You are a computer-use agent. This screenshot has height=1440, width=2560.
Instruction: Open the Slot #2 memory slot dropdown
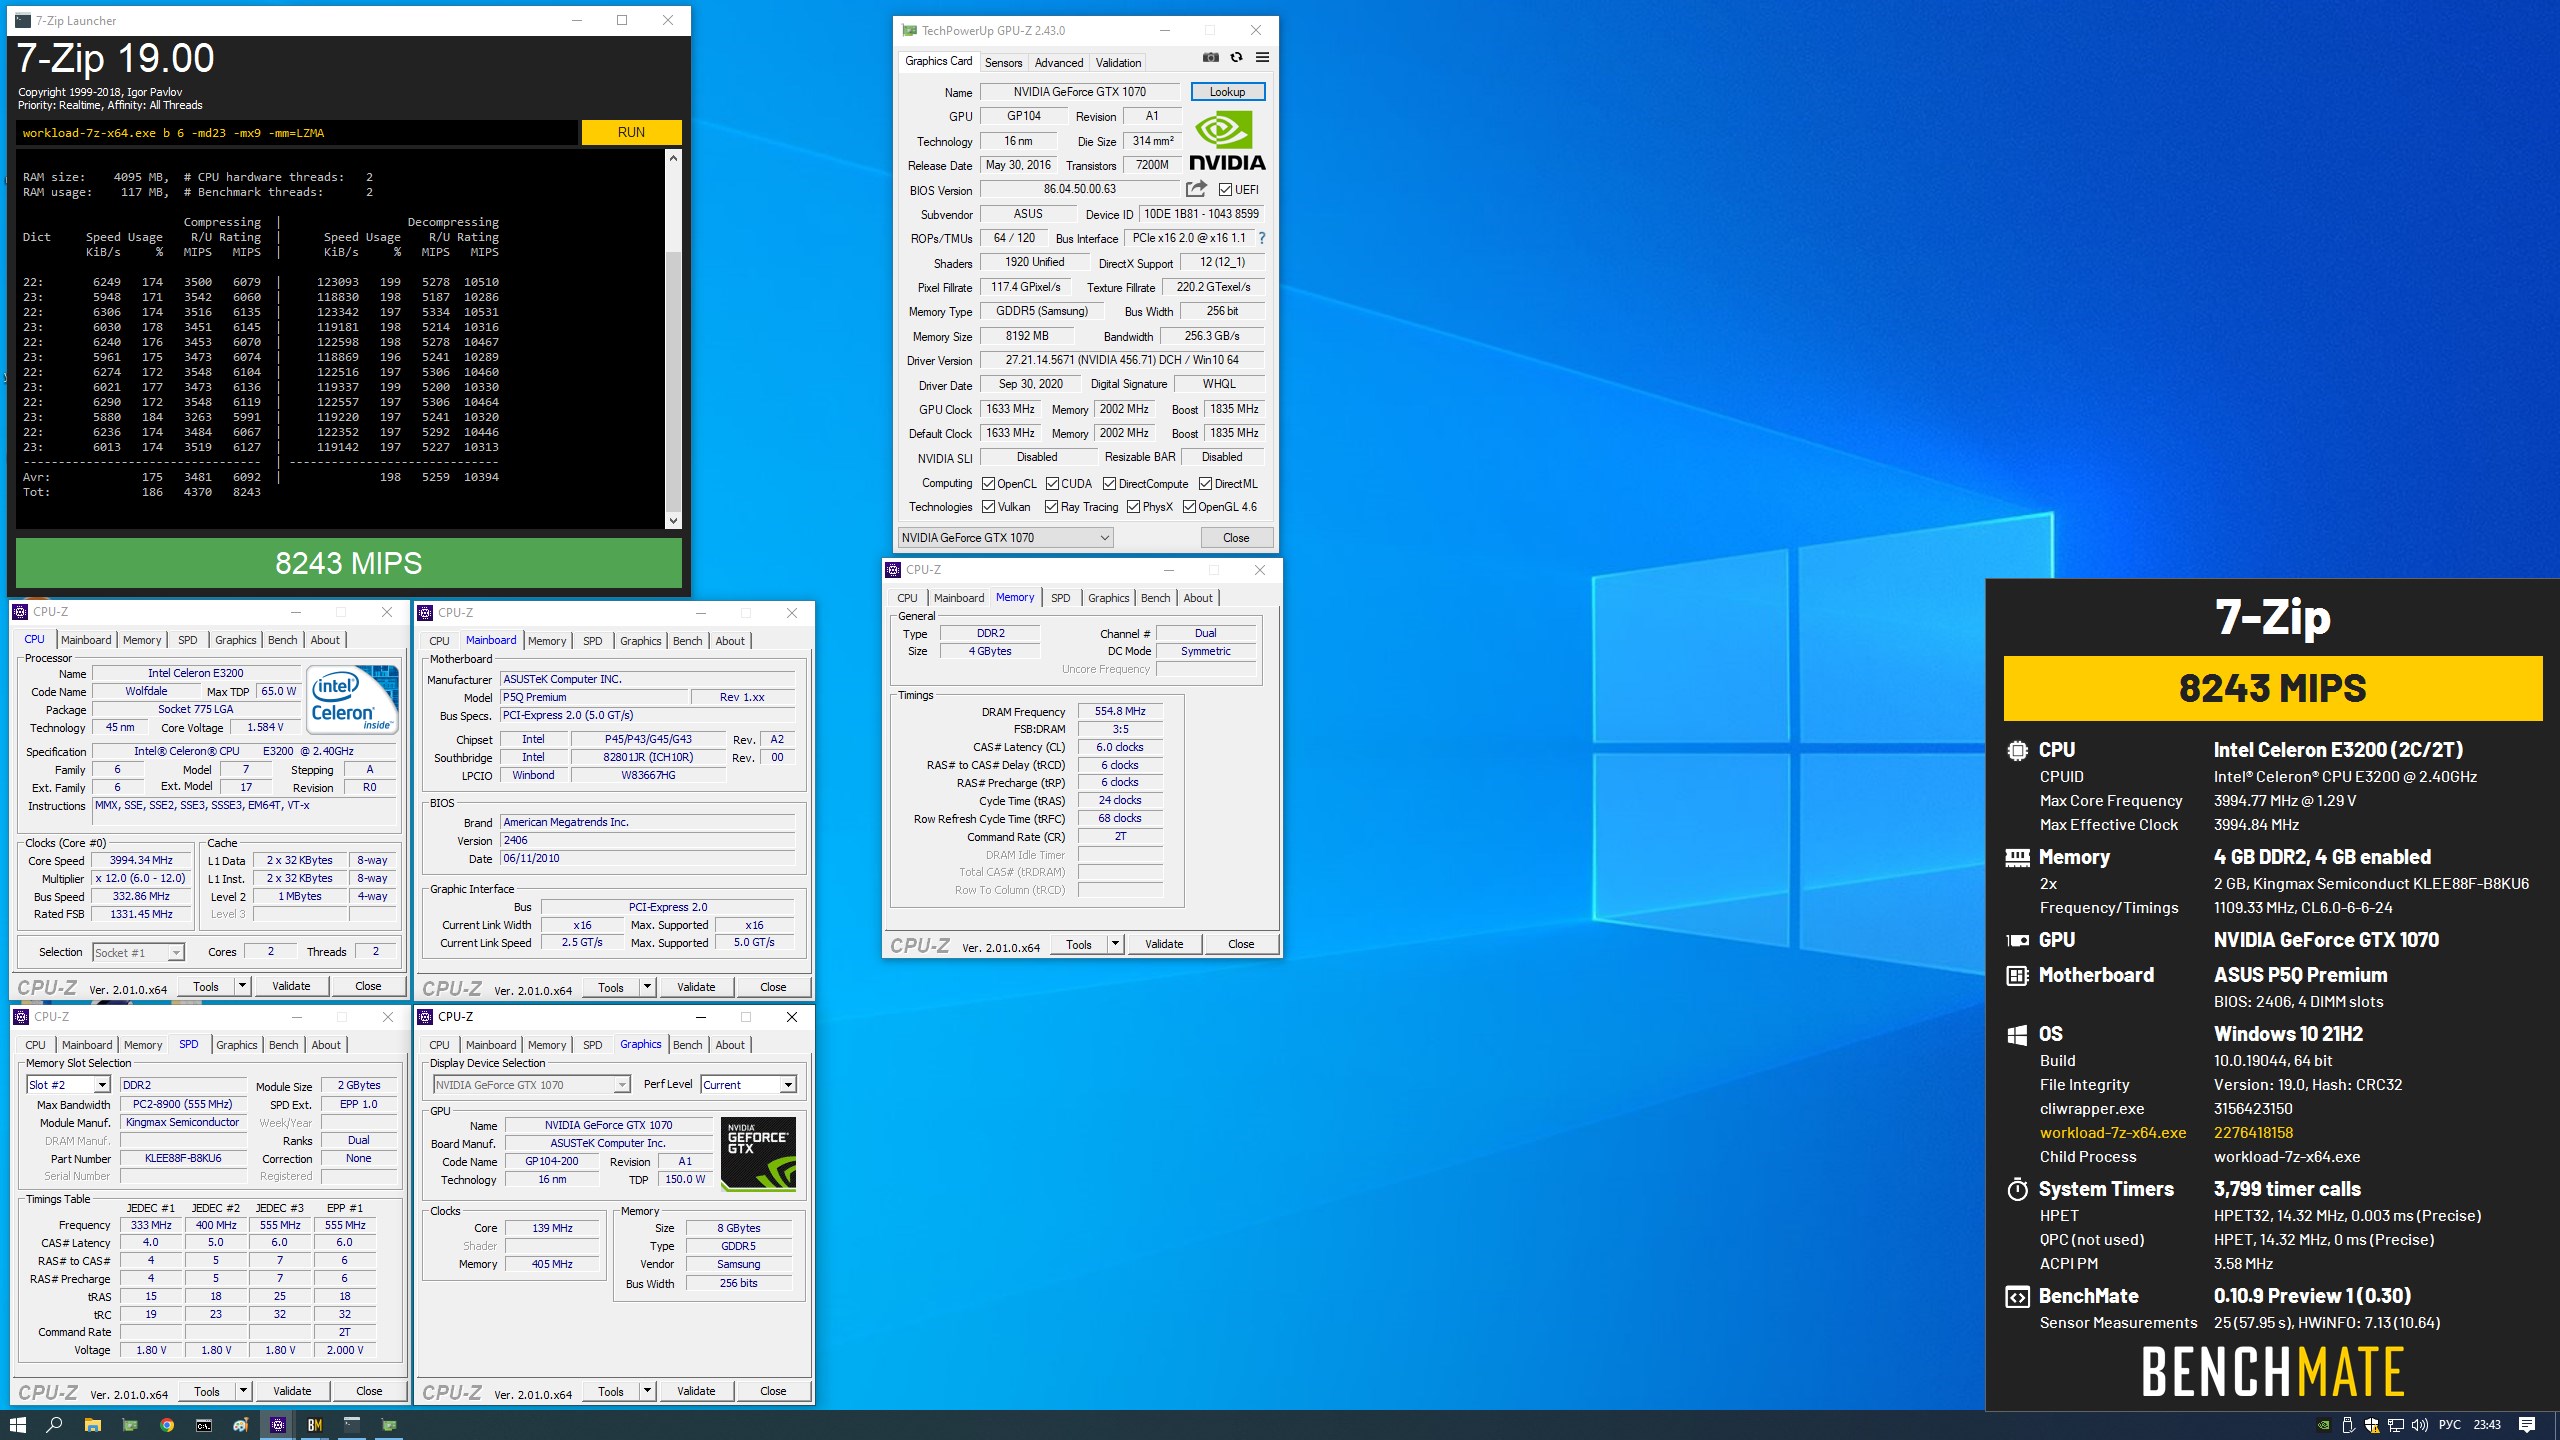pyautogui.click(x=68, y=1085)
